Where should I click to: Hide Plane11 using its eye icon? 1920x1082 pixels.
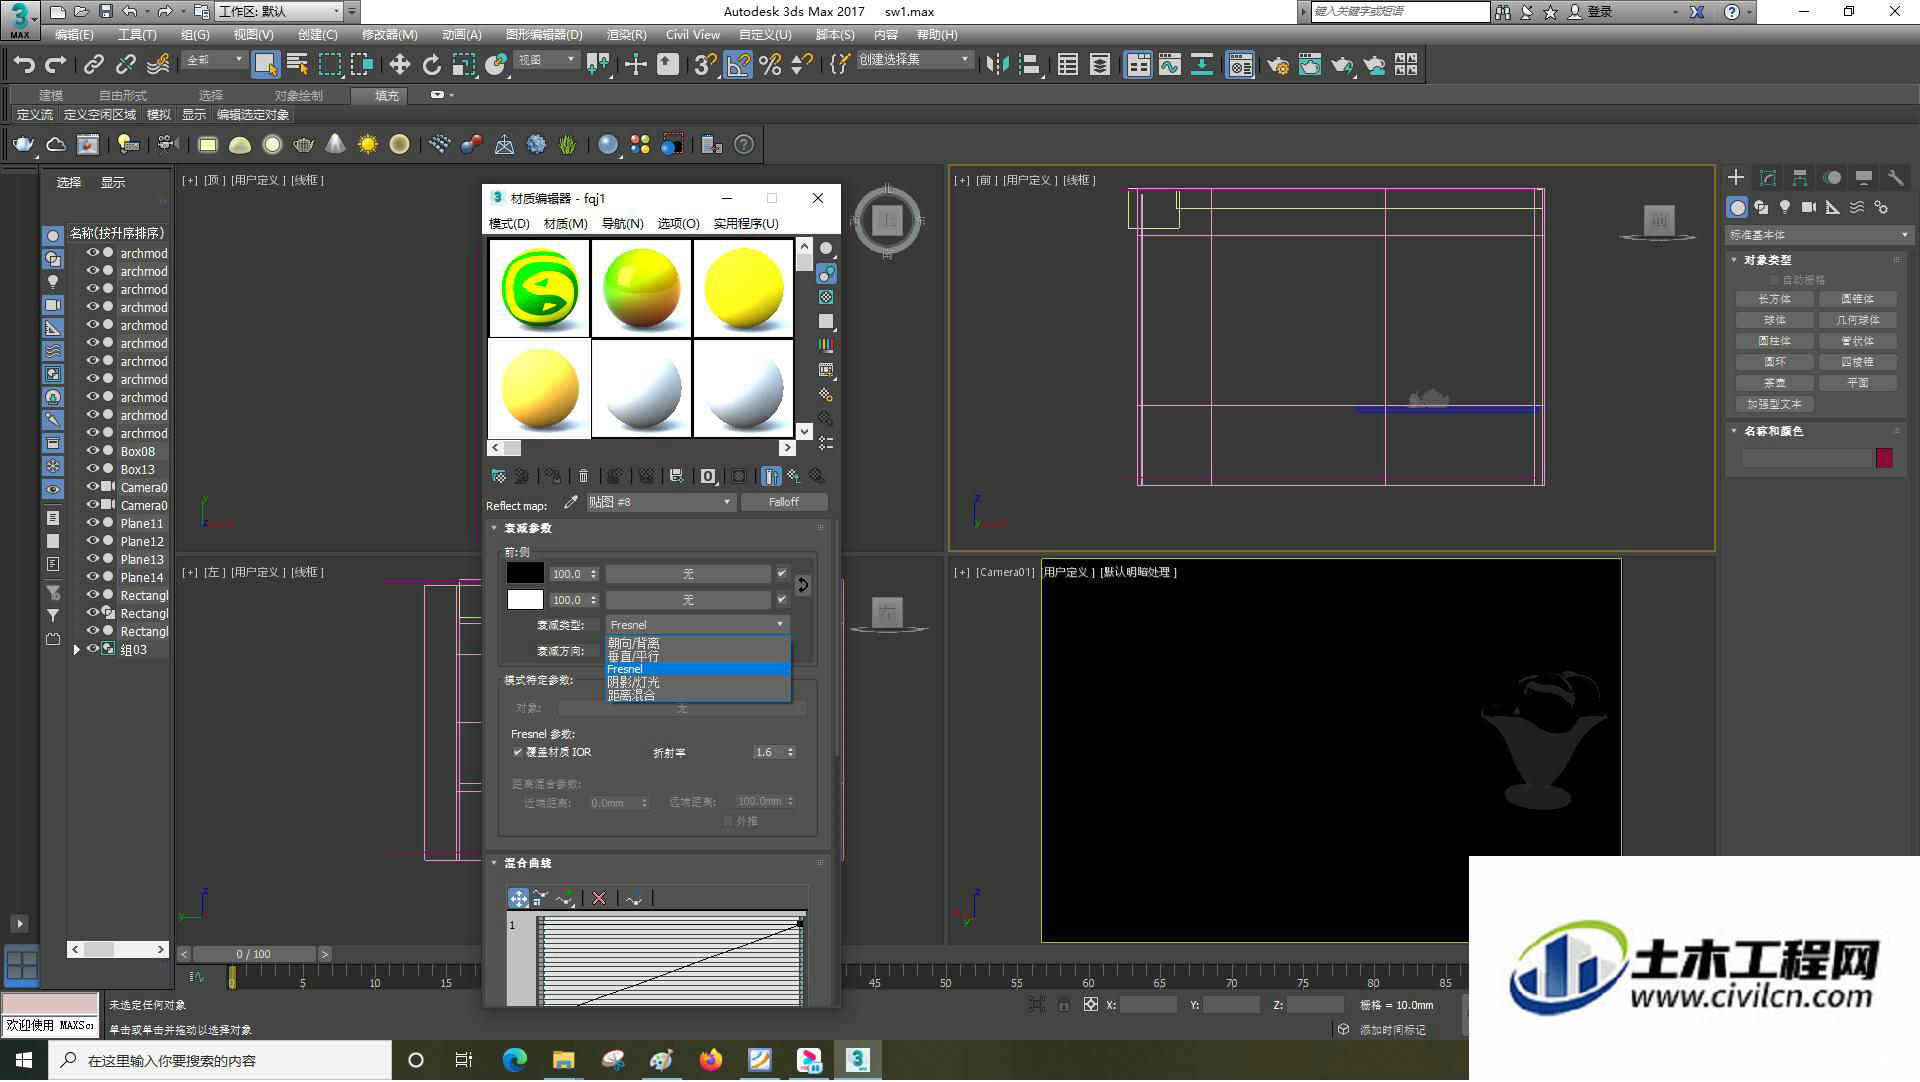tap(92, 523)
